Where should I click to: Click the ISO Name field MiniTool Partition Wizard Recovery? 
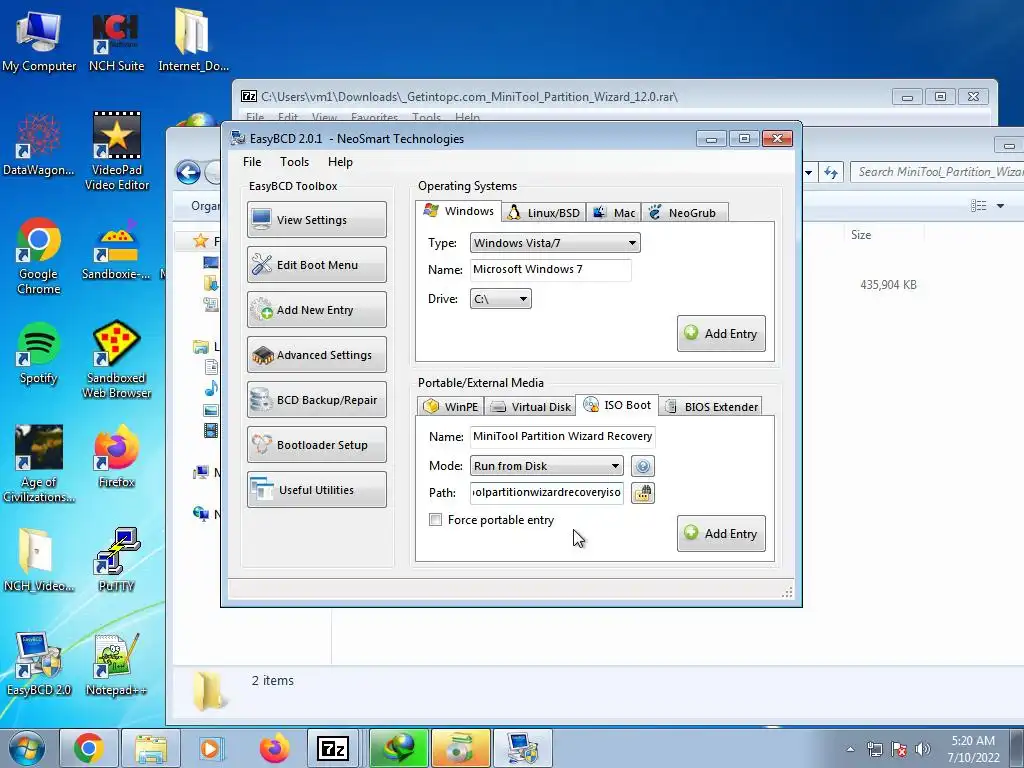click(x=562, y=436)
